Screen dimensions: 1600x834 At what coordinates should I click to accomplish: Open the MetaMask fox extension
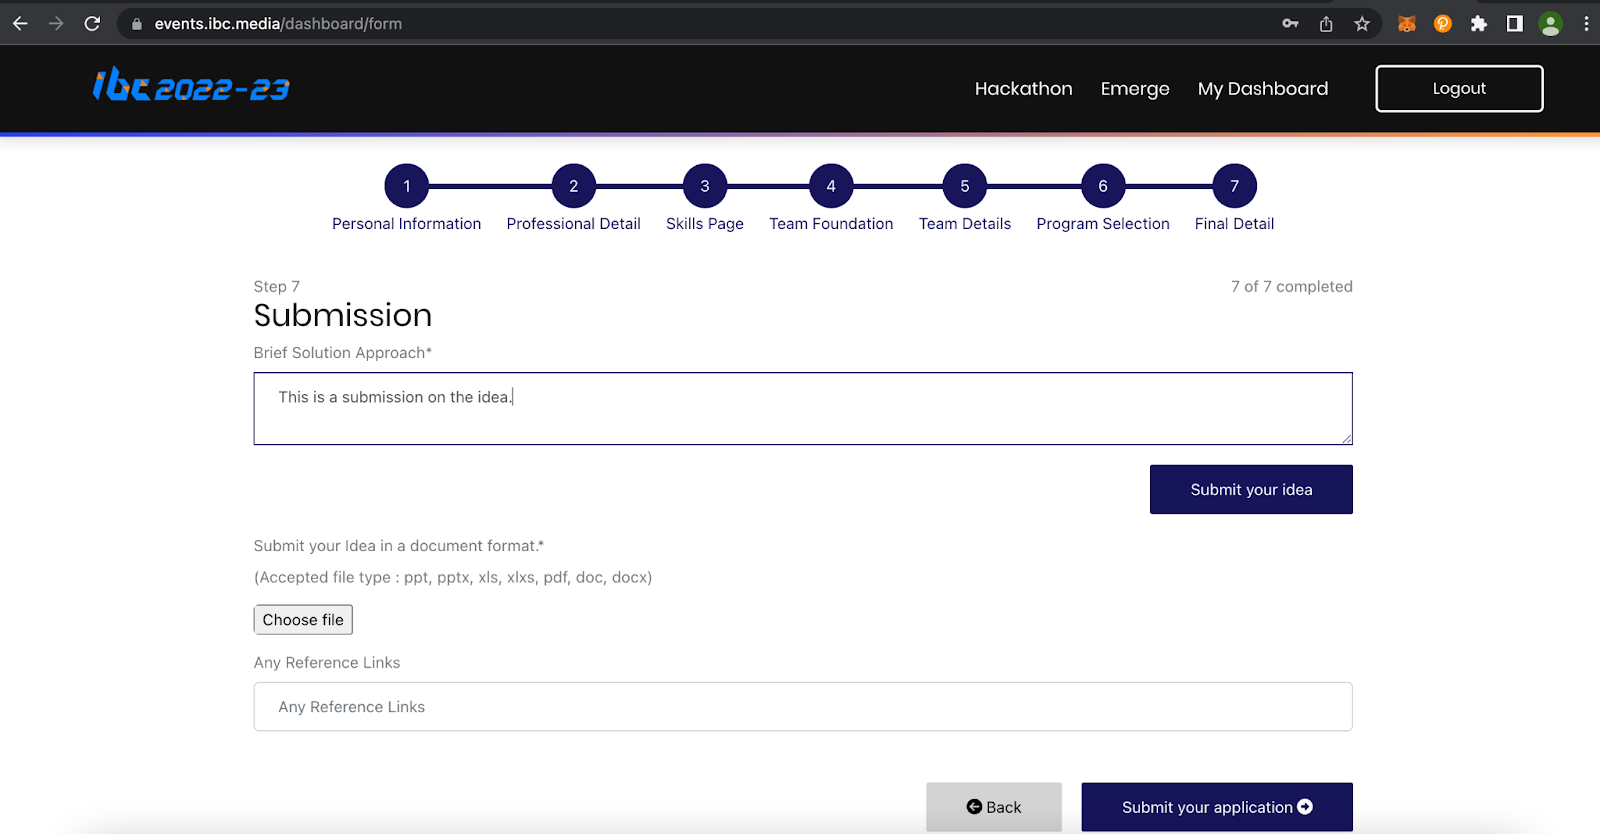point(1407,23)
